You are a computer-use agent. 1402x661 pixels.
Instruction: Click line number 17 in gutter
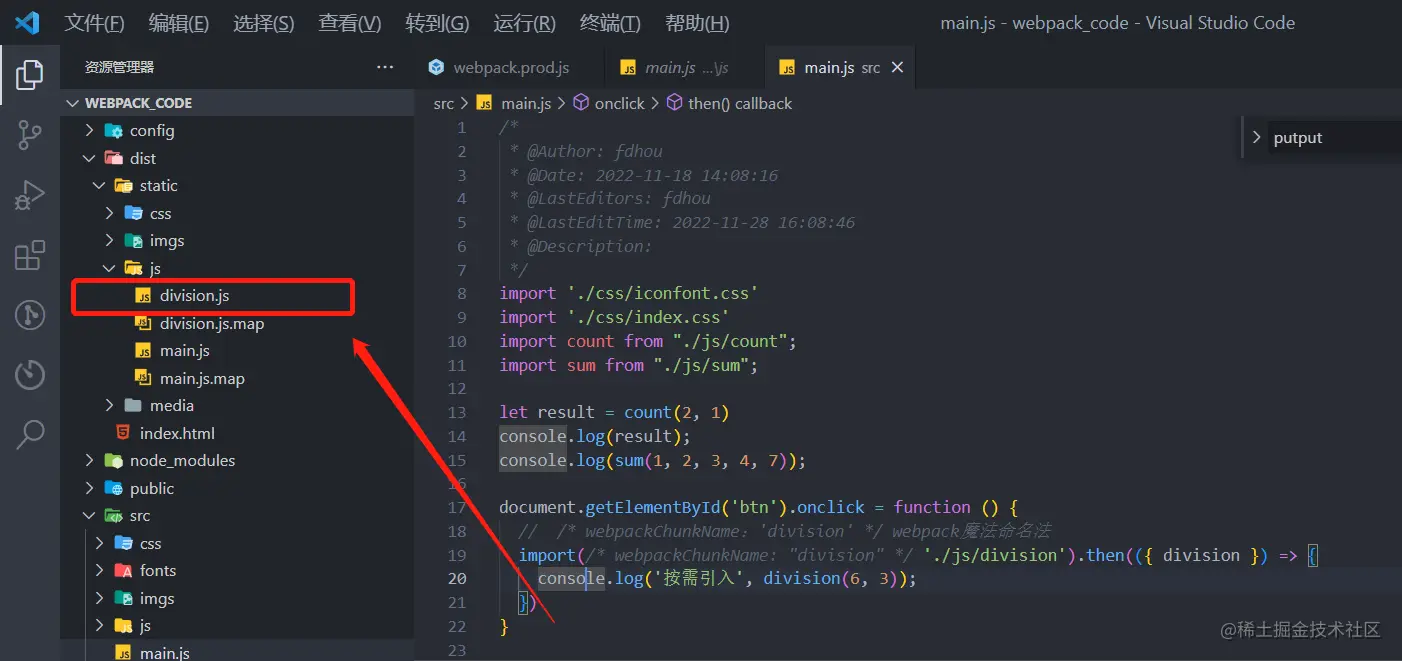coord(457,507)
